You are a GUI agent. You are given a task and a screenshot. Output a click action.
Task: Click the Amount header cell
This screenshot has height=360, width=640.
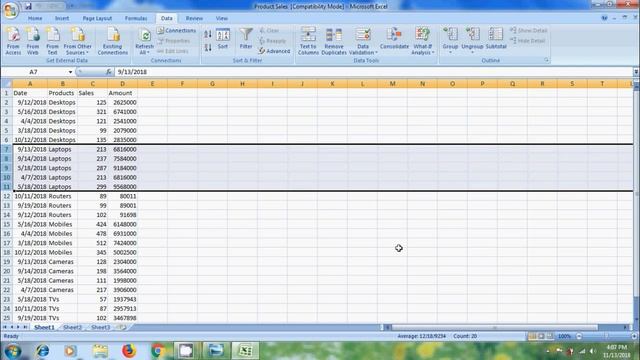[x=122, y=93]
